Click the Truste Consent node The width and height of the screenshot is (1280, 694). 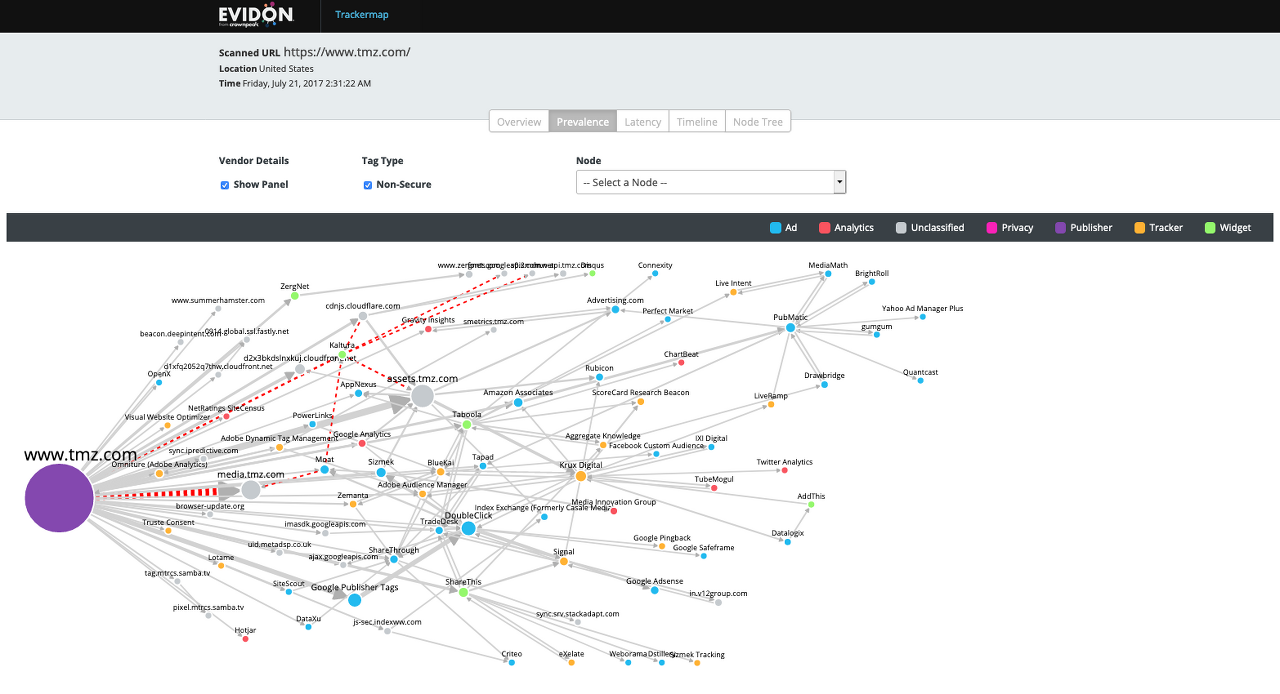(168, 531)
